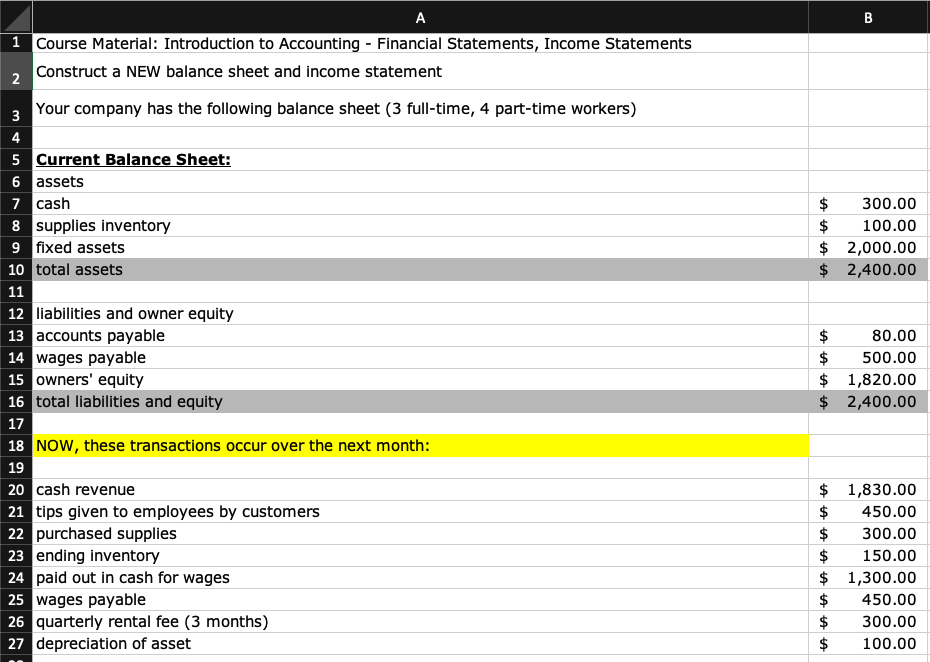Select row 16 header
The image size is (930, 662).
coord(16,402)
